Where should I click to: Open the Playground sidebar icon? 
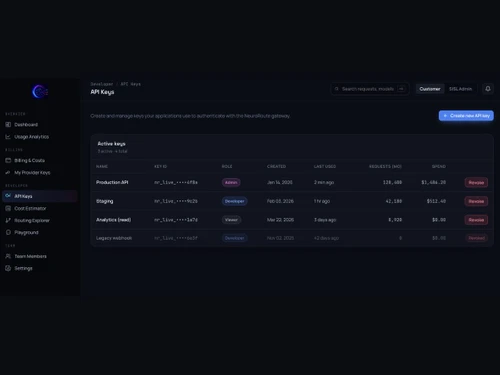coord(8,232)
